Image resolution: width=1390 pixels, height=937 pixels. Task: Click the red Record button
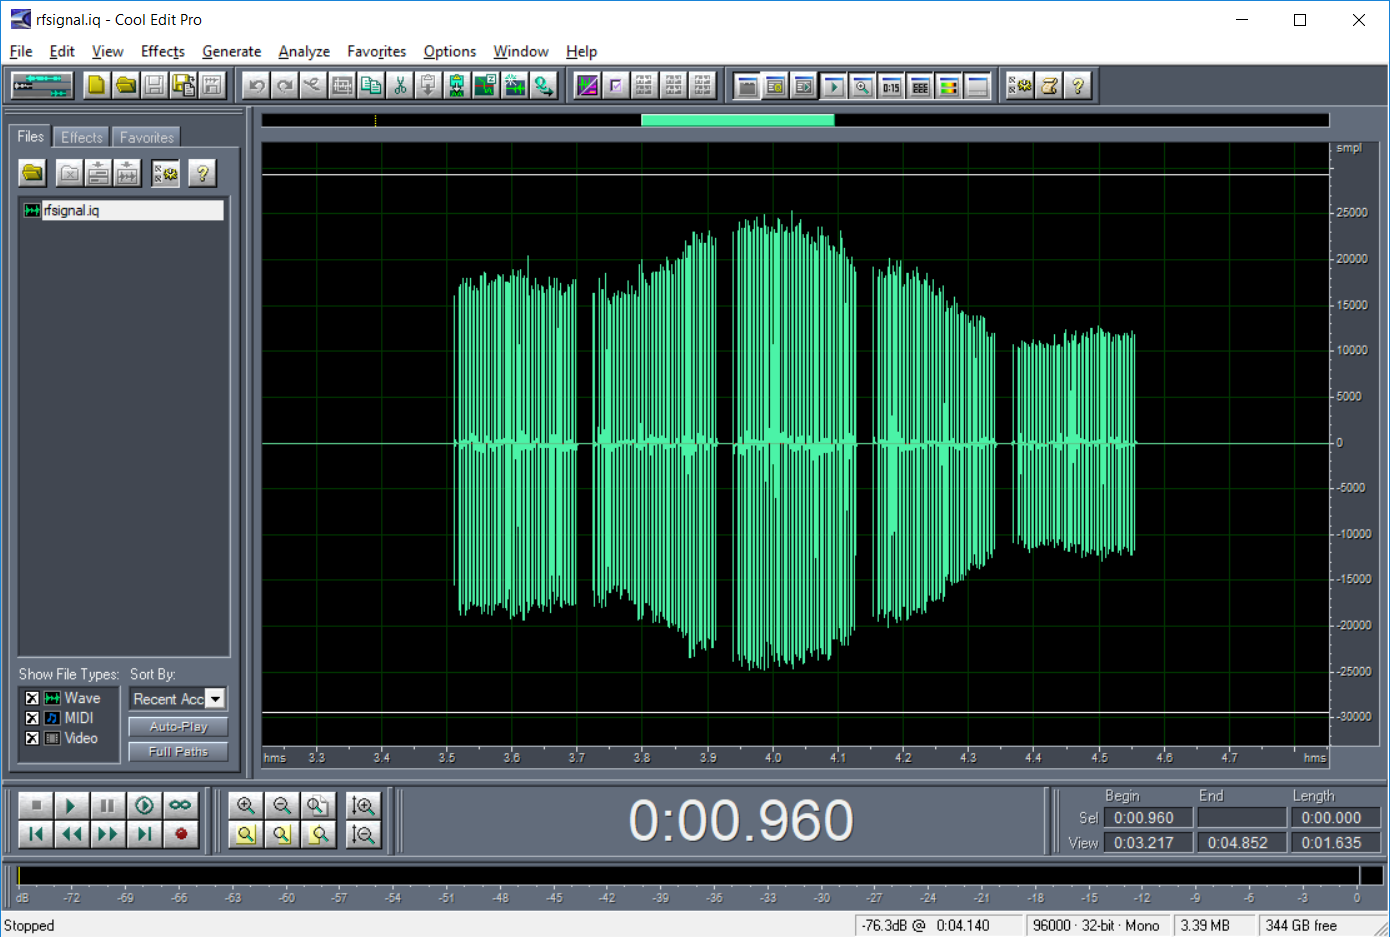(x=180, y=834)
